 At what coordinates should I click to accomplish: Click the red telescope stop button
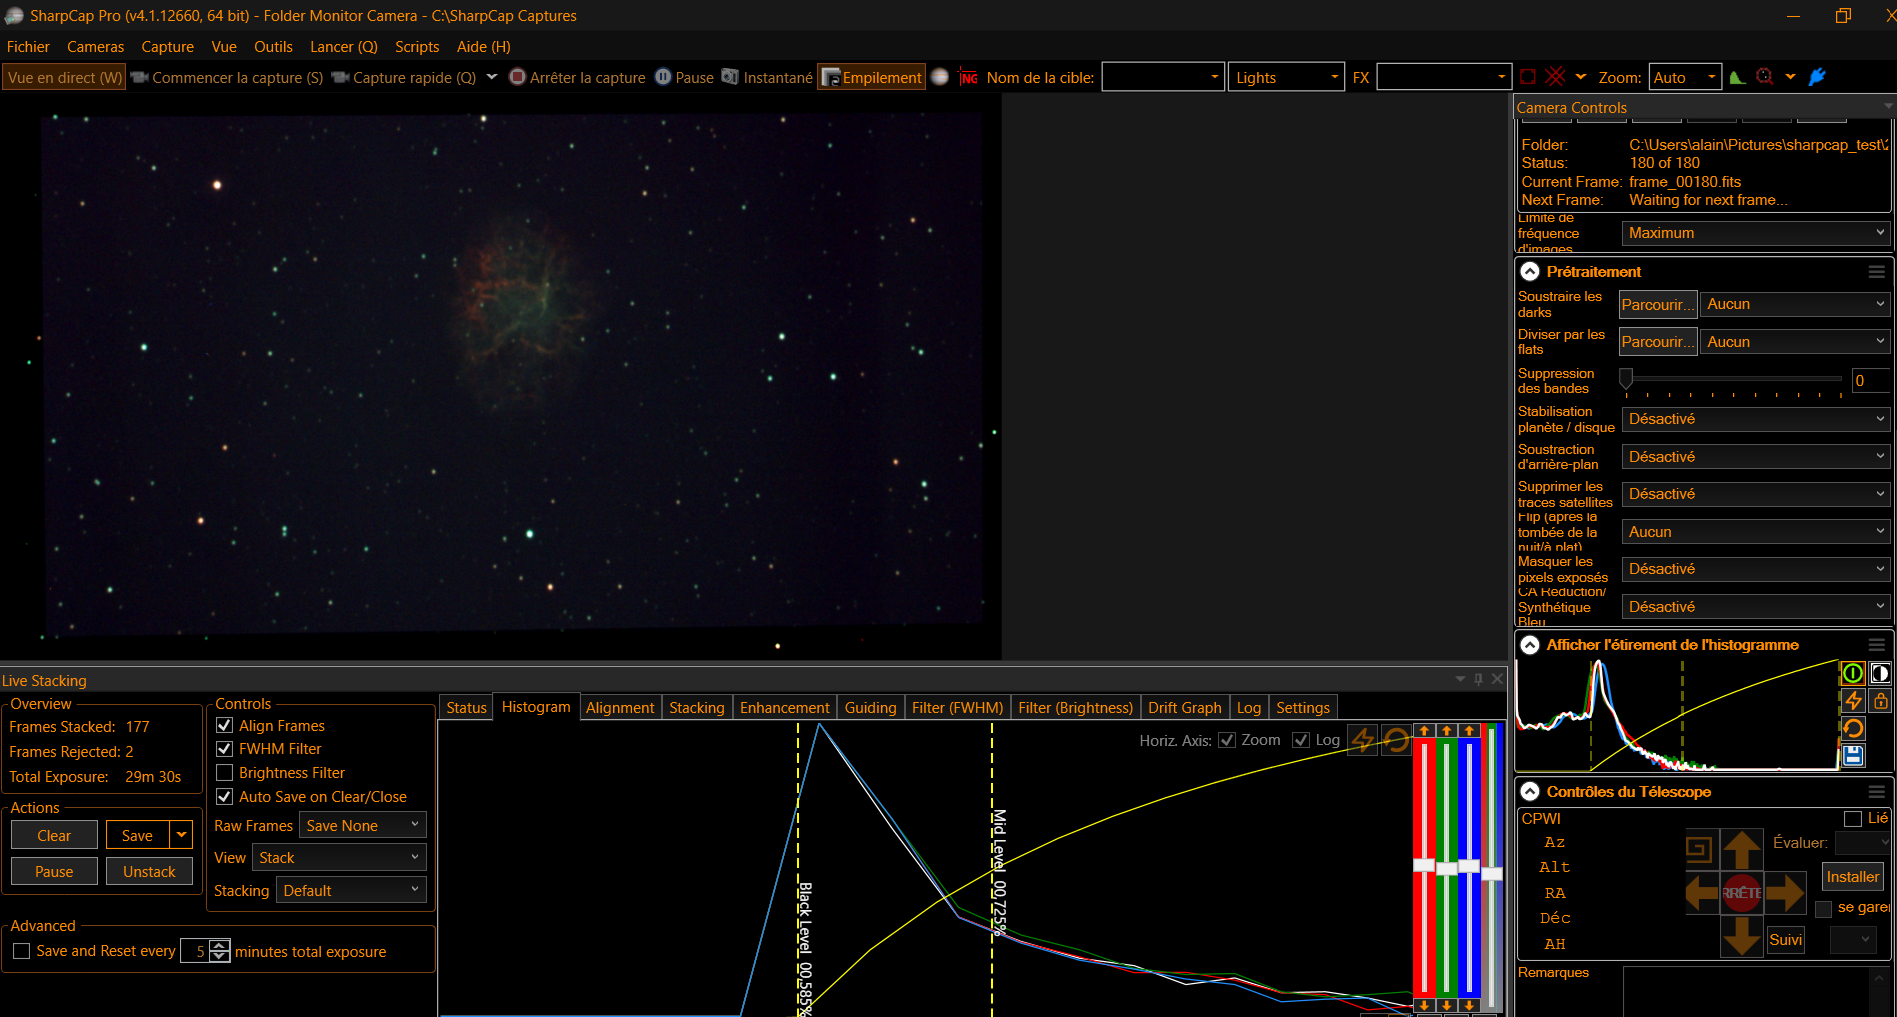coord(1742,892)
